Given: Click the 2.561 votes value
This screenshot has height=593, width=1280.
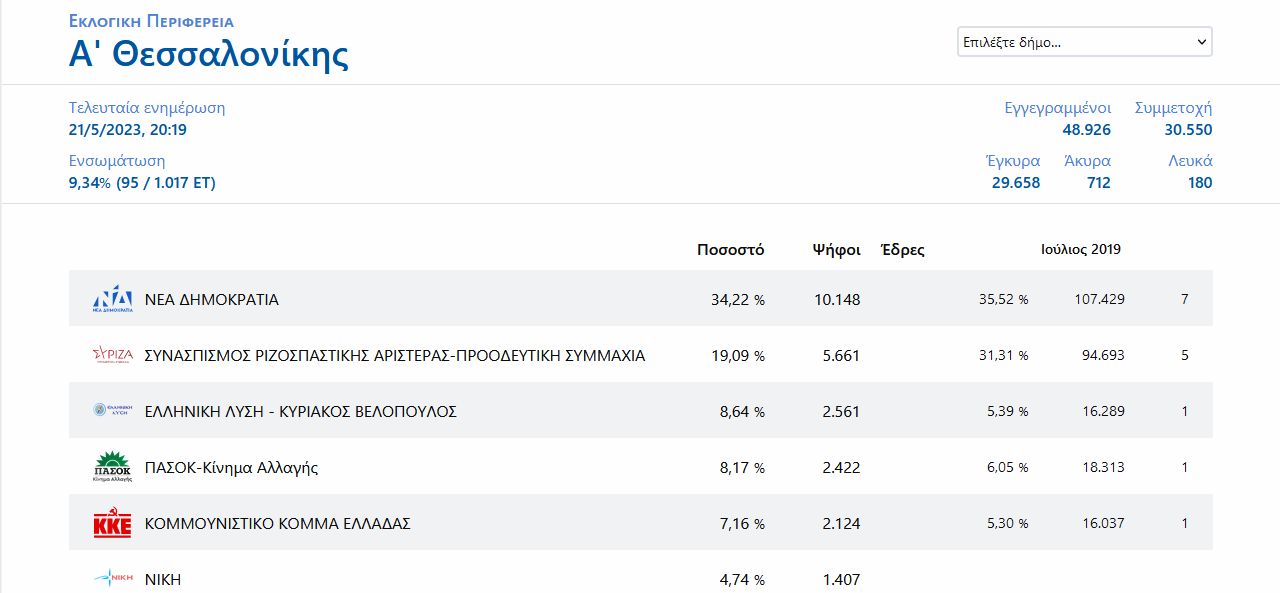Looking at the screenshot, I should click(840, 412).
